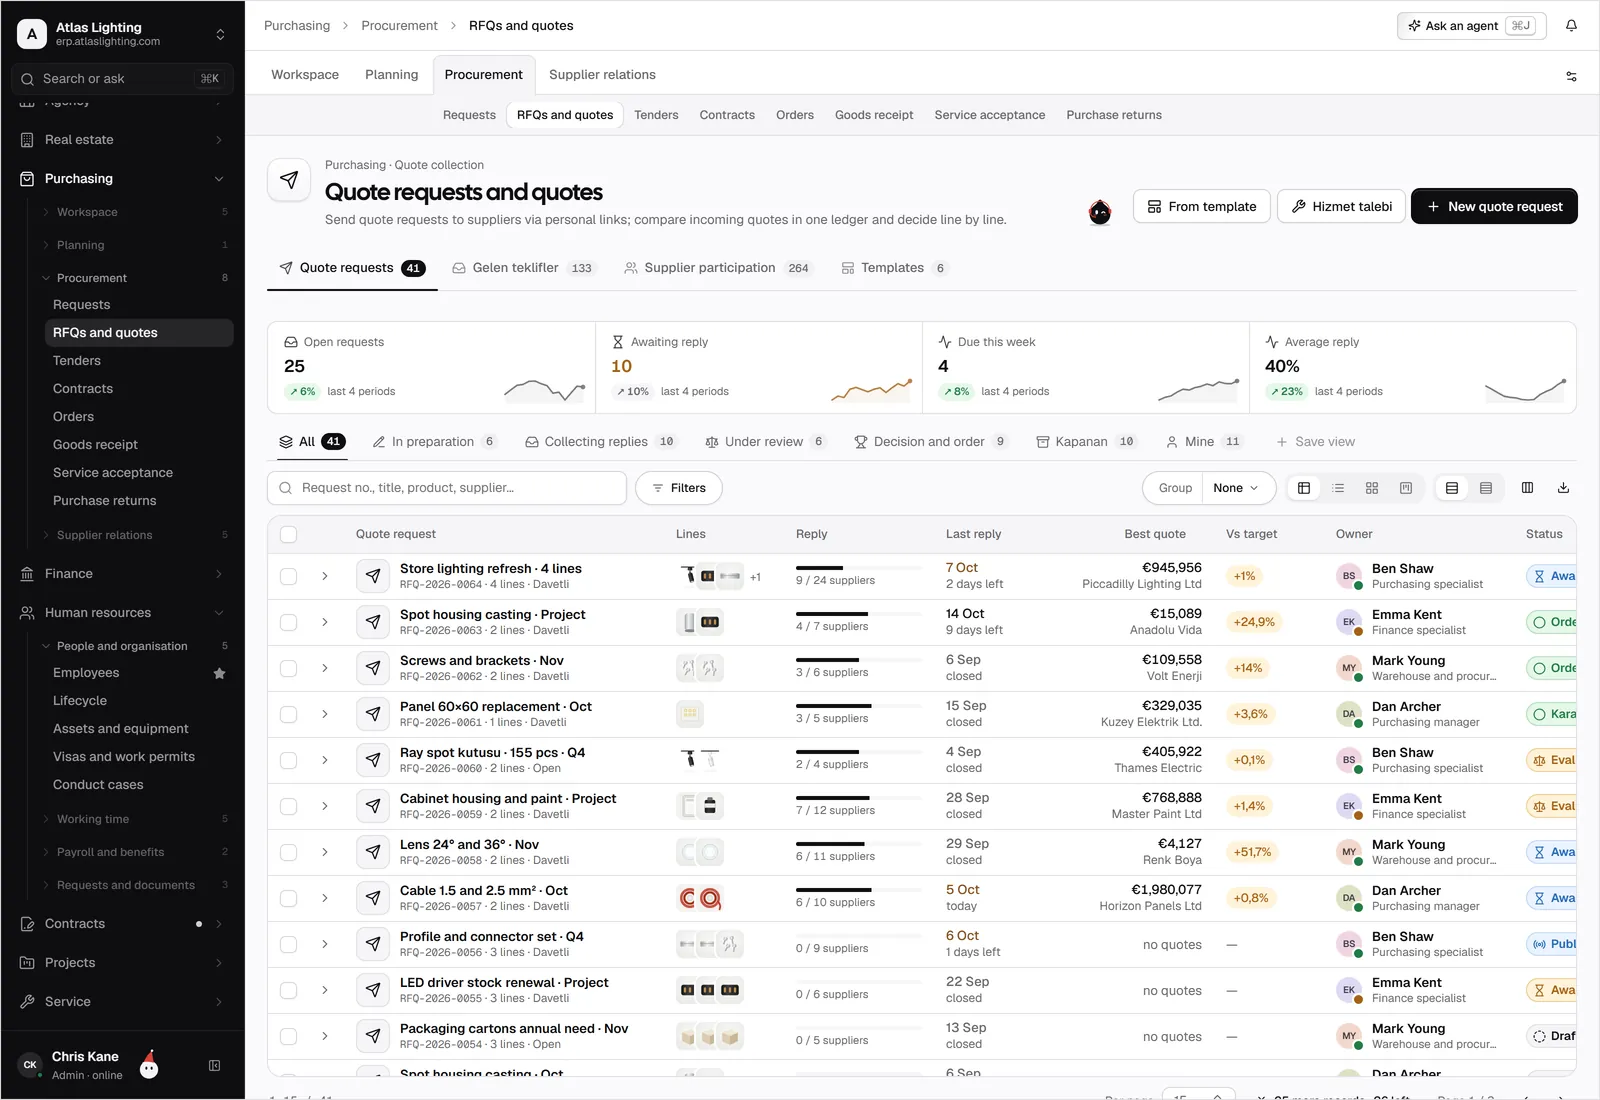1600x1100 pixels.
Task: Check the Store lighting refresh row
Action: tap(289, 576)
